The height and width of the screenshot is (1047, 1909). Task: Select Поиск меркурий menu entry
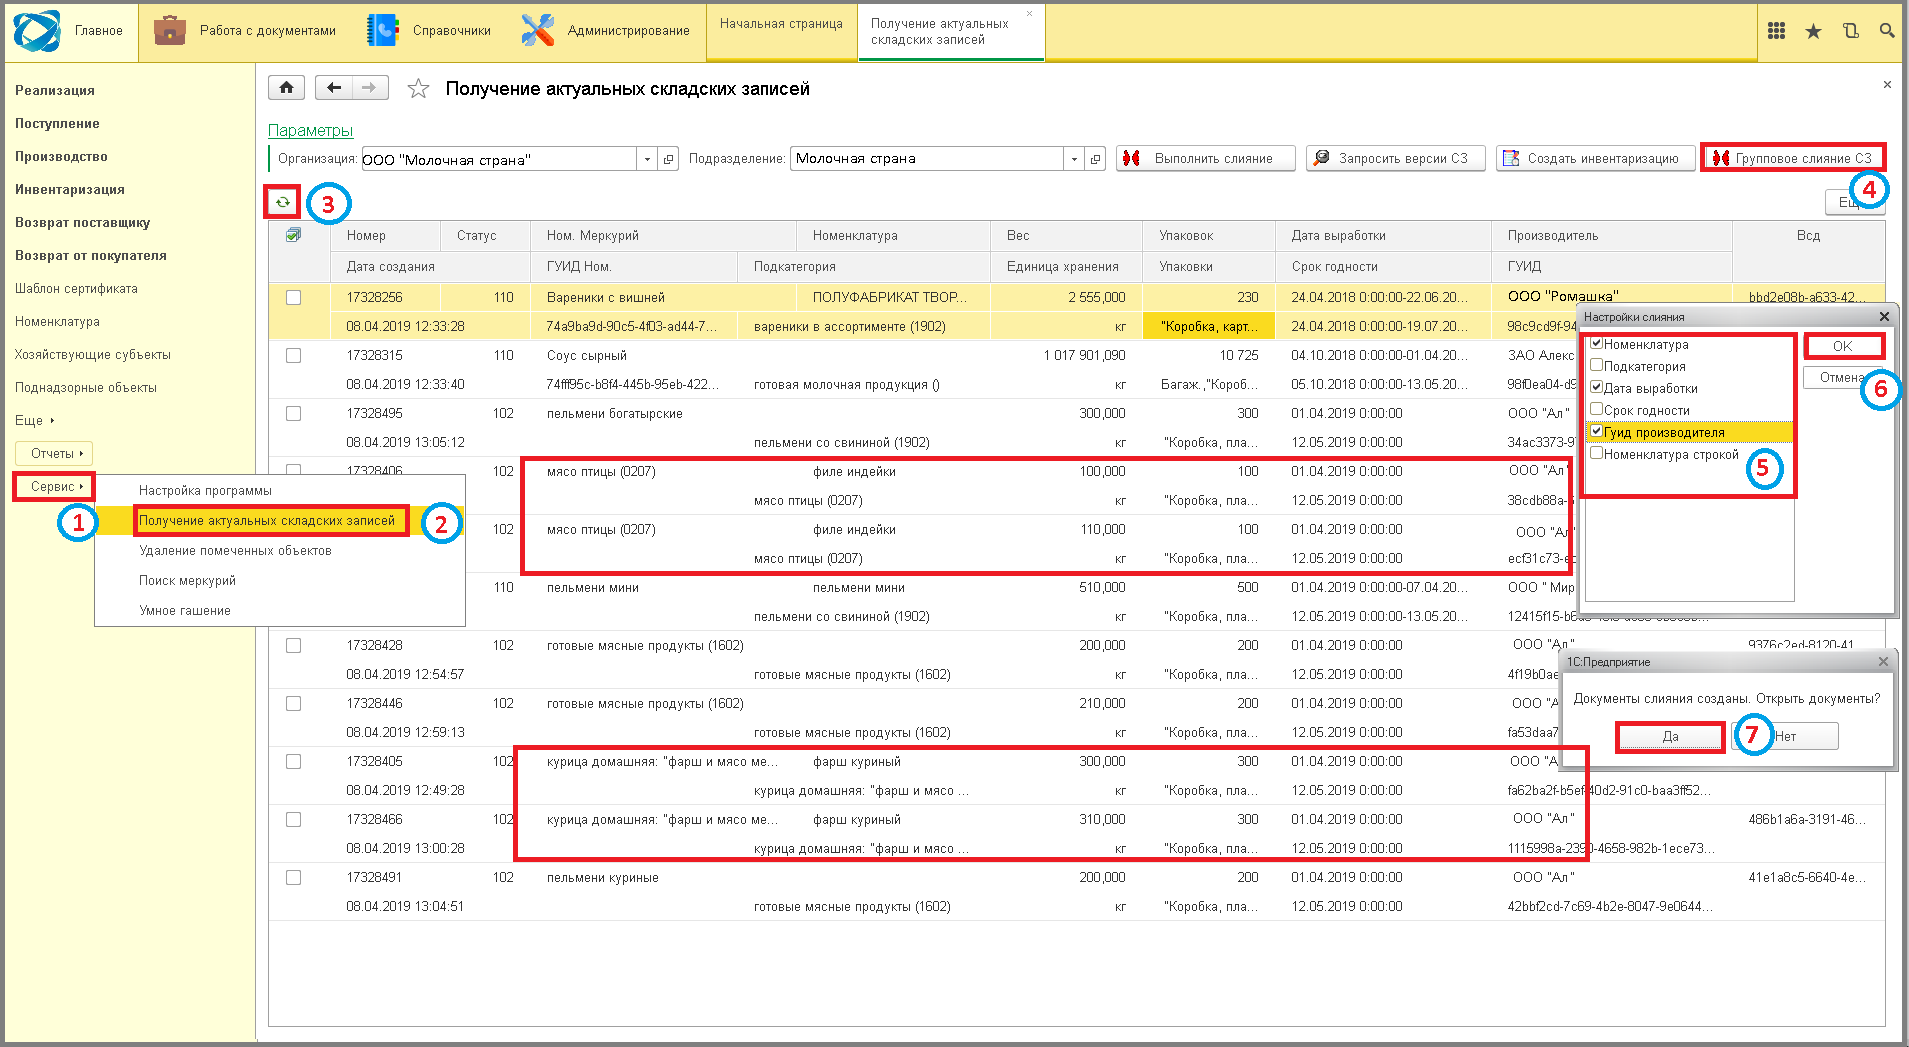pos(187,581)
